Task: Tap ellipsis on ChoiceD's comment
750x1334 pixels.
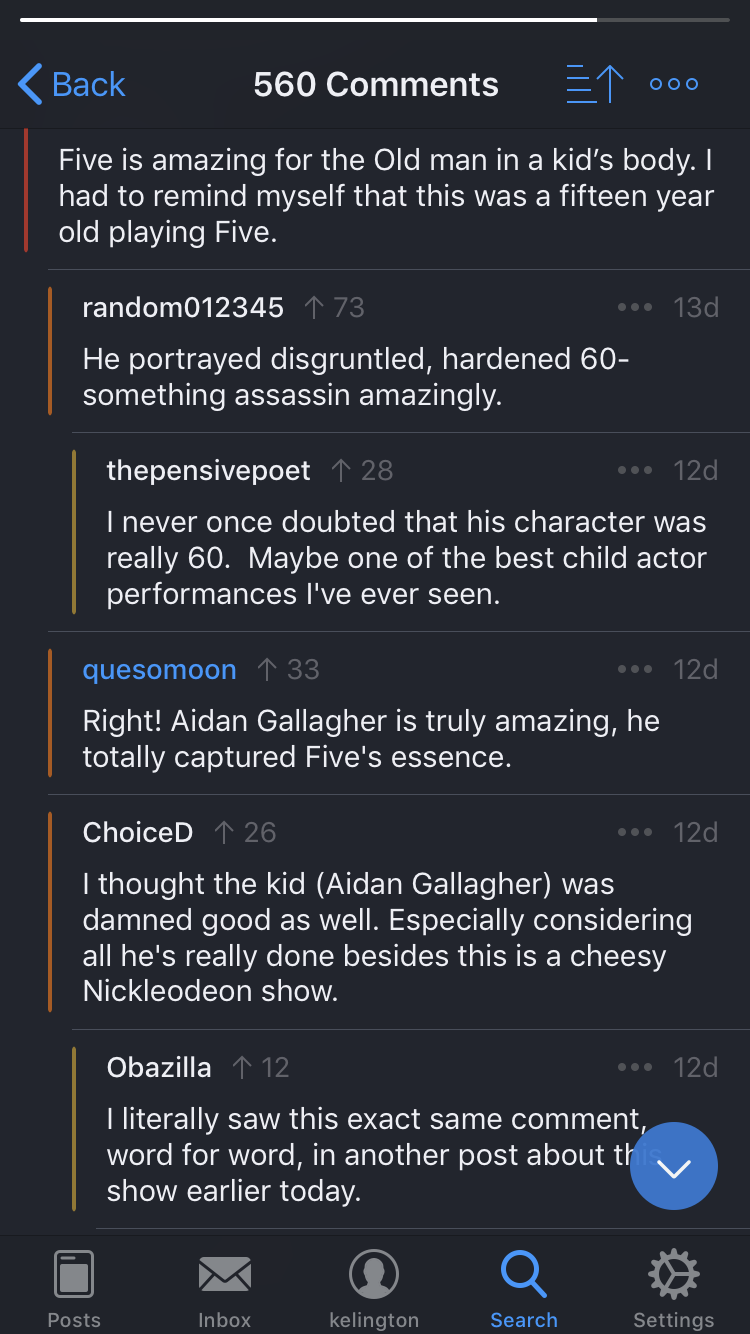Action: tap(635, 832)
